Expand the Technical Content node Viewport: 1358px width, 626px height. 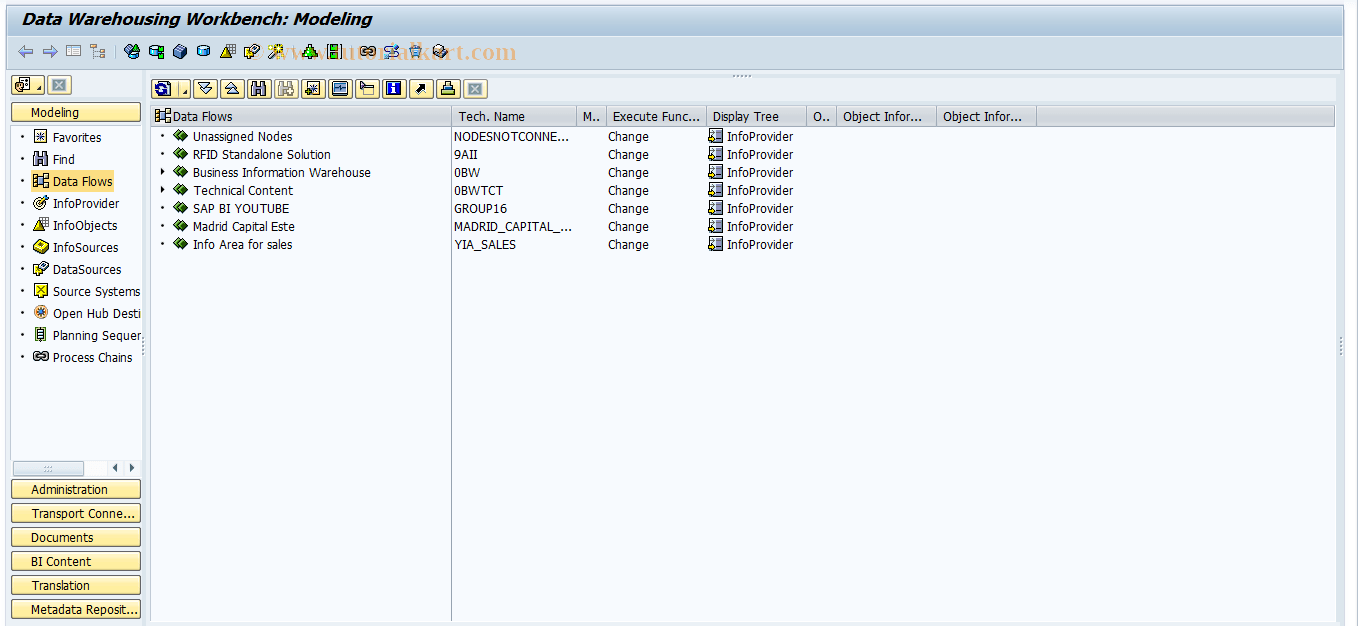coord(164,190)
